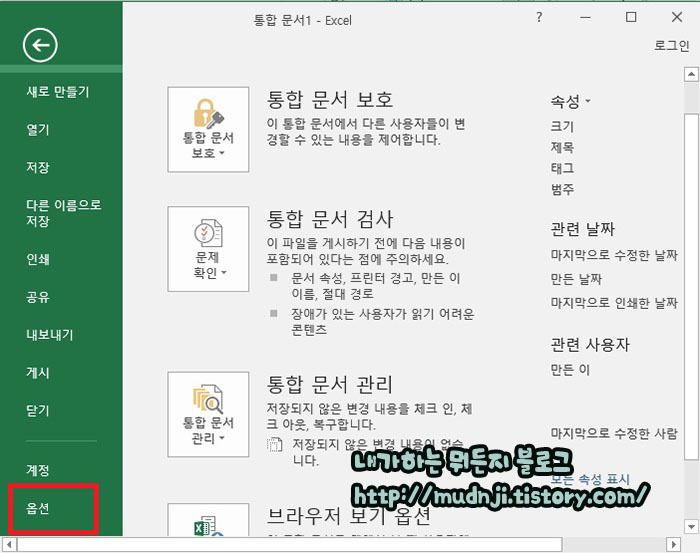Image resolution: width=700 pixels, height=553 pixels.
Task: Open 계정 in sidebar
Action: [38, 470]
